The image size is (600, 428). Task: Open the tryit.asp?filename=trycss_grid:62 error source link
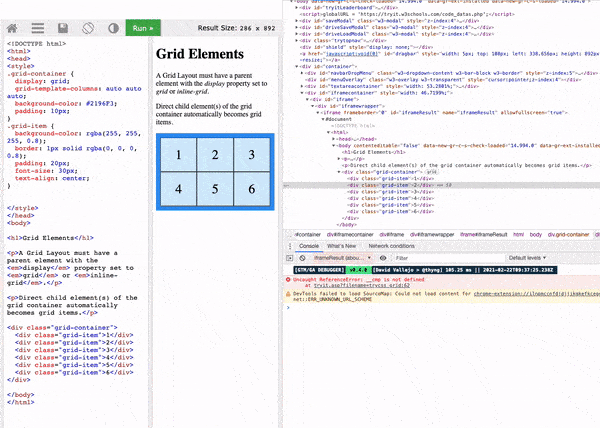(x=362, y=285)
